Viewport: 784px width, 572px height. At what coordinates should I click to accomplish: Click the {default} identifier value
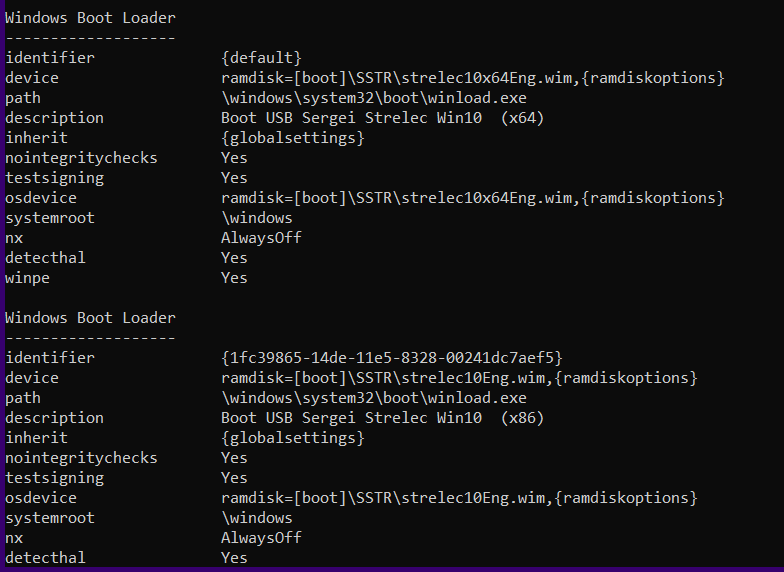pos(261,58)
